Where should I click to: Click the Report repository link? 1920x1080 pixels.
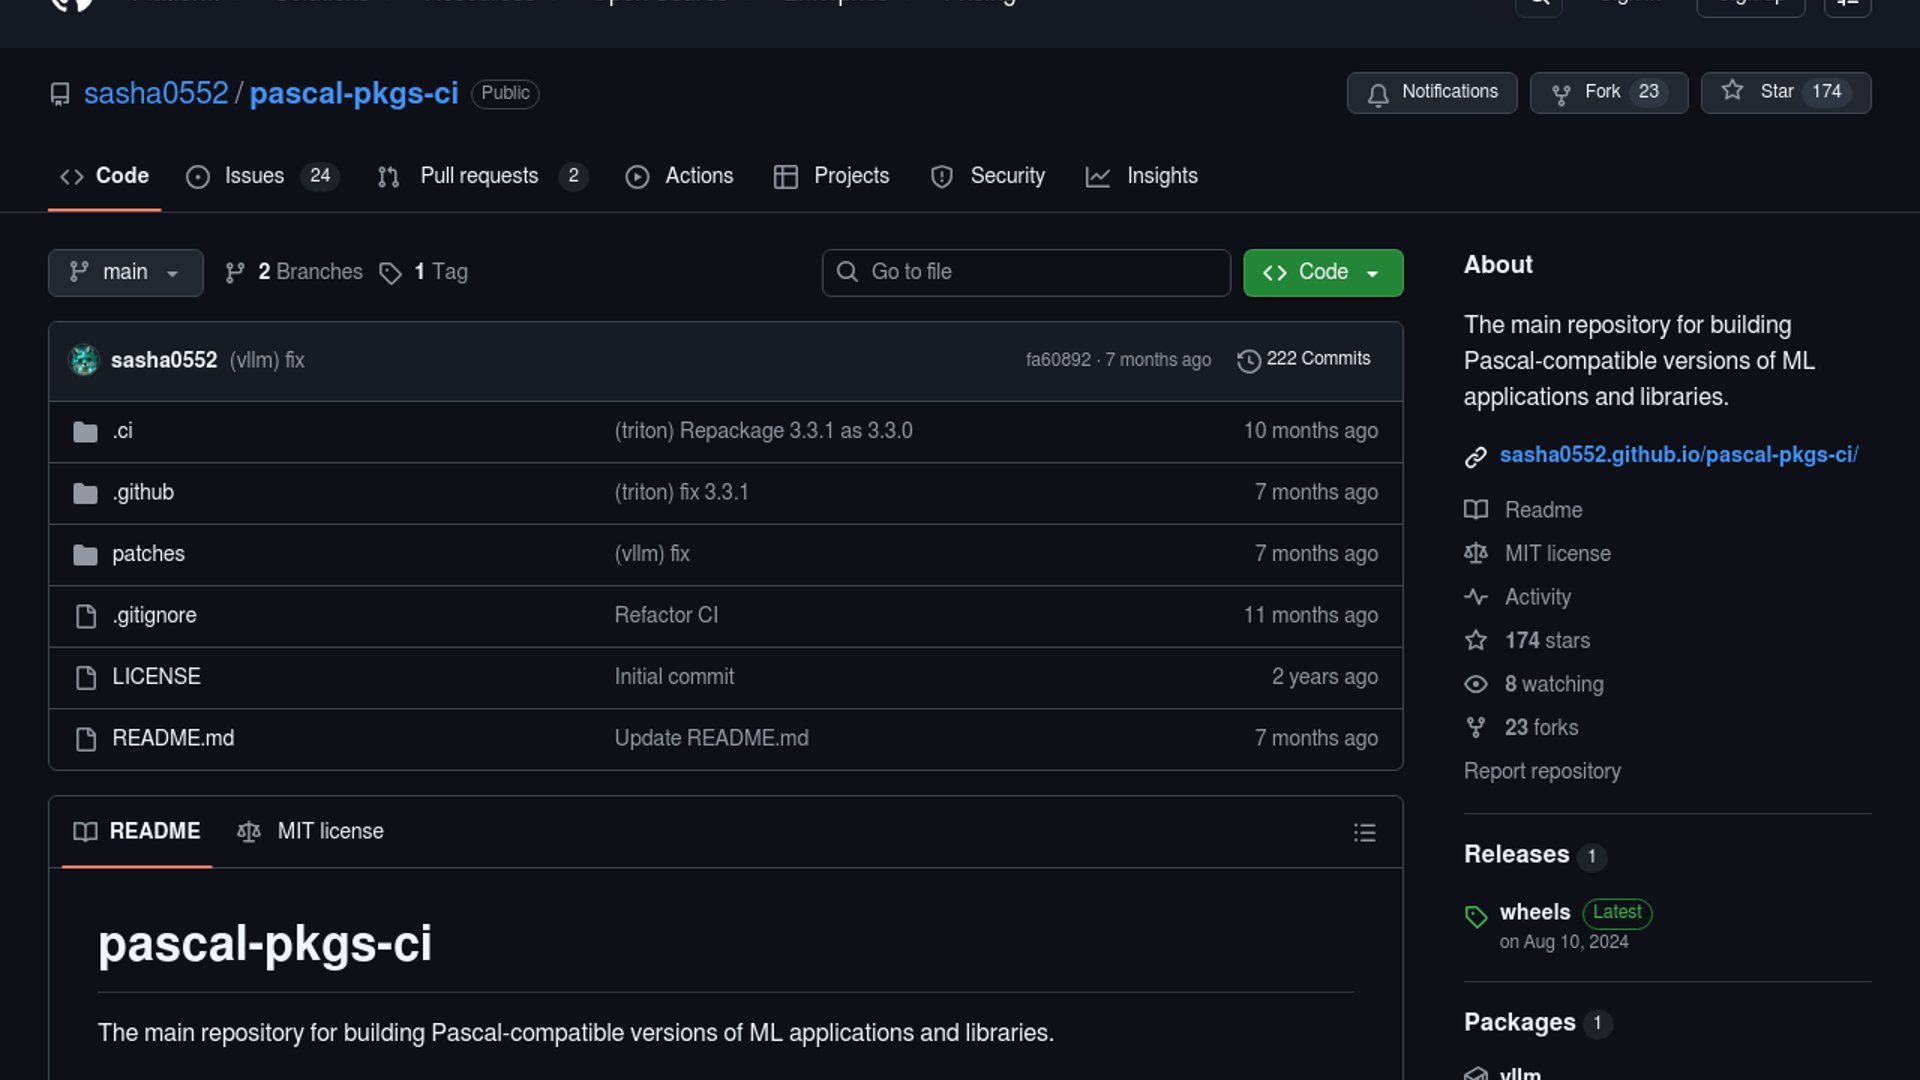pos(1541,772)
